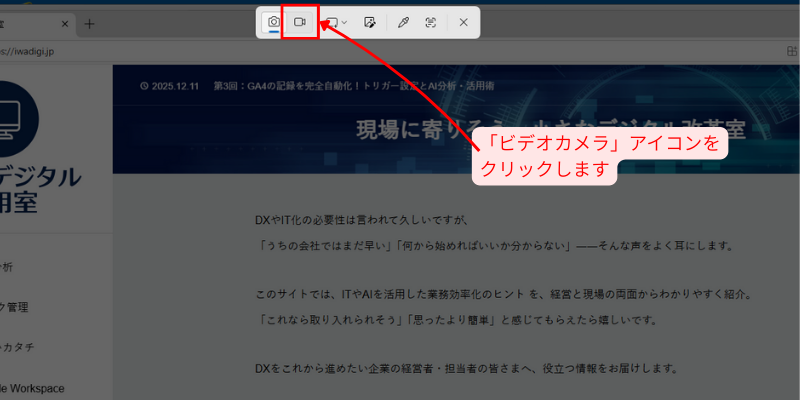Activate the text extractor scan icon
The width and height of the screenshot is (800, 400).
point(431,22)
